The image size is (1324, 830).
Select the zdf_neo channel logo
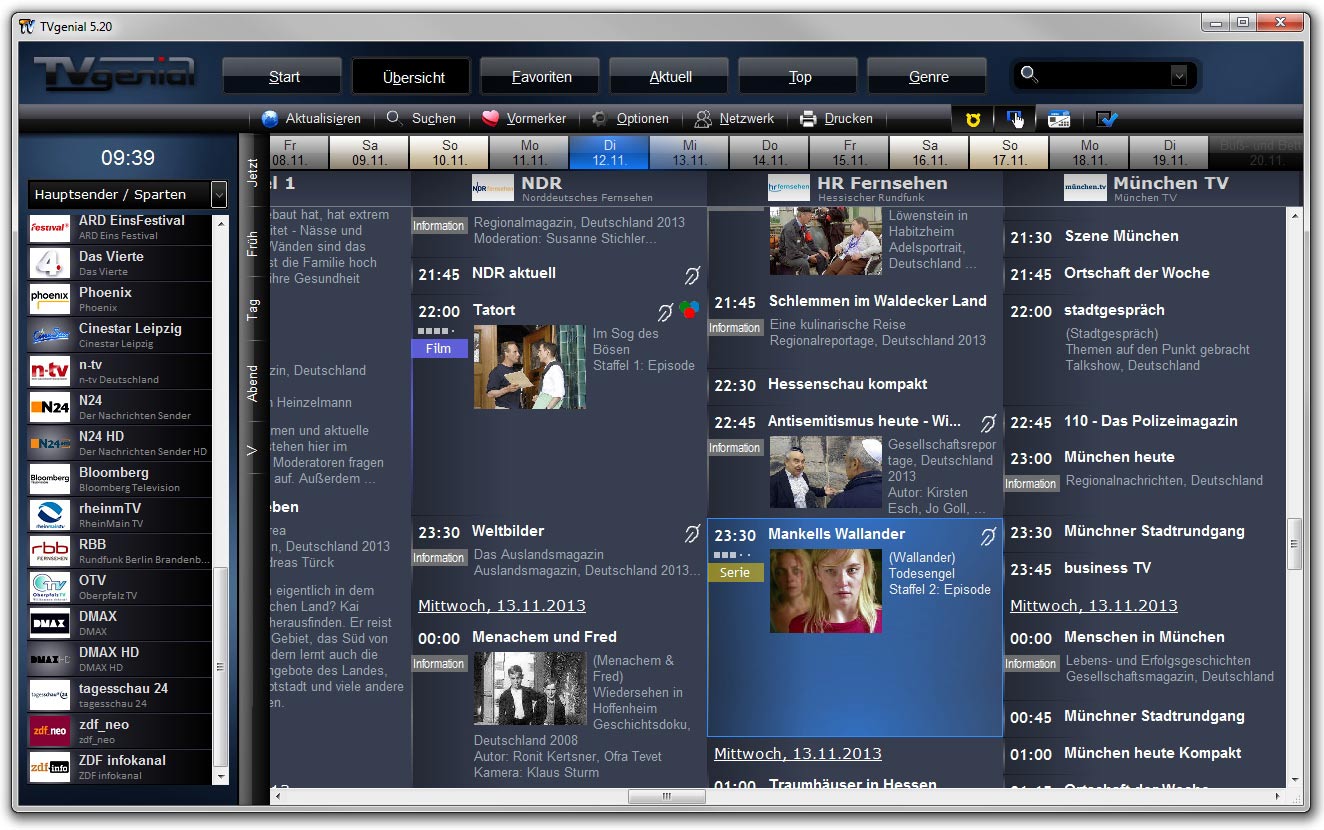[x=50, y=732]
